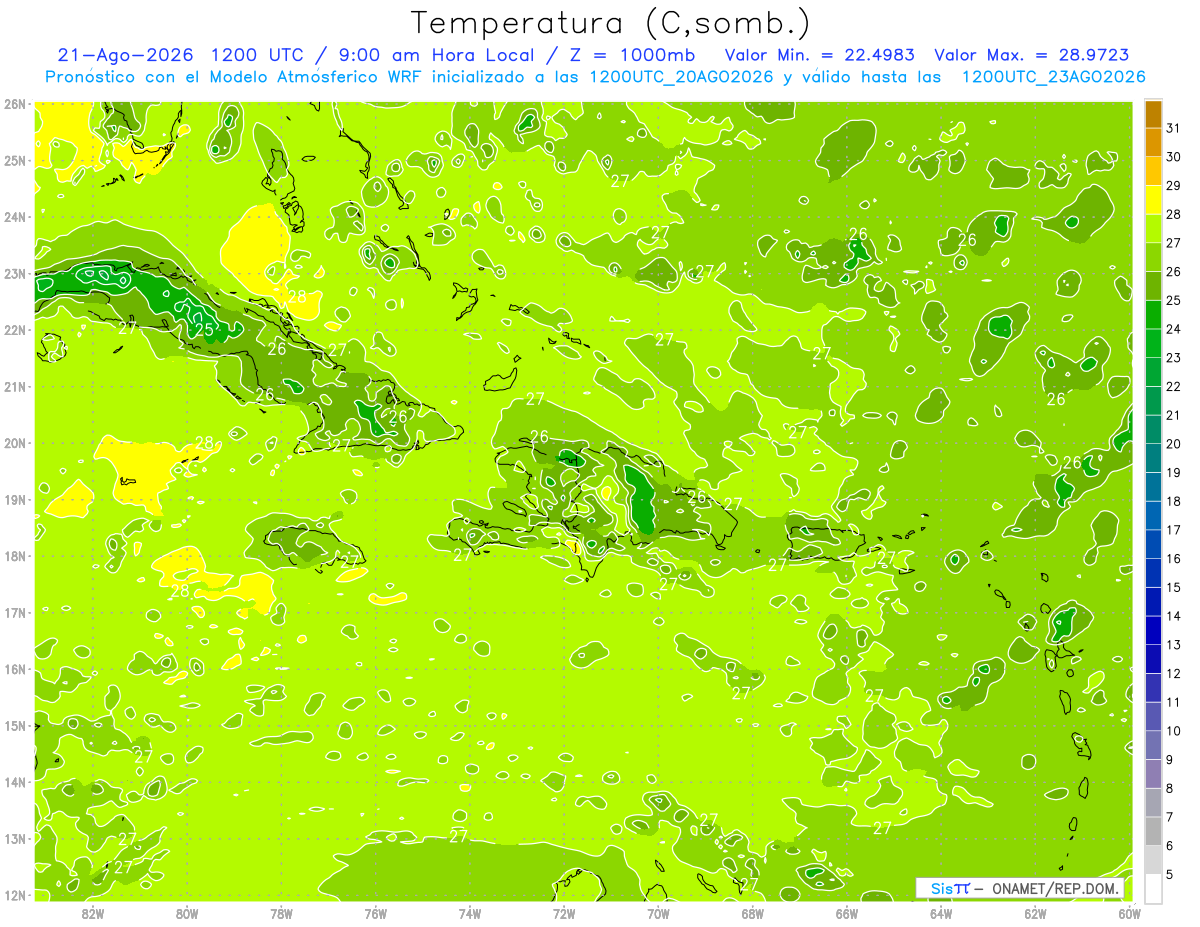Click the legend value label "25" on the color bar
The image size is (1200, 927).
1174,300
